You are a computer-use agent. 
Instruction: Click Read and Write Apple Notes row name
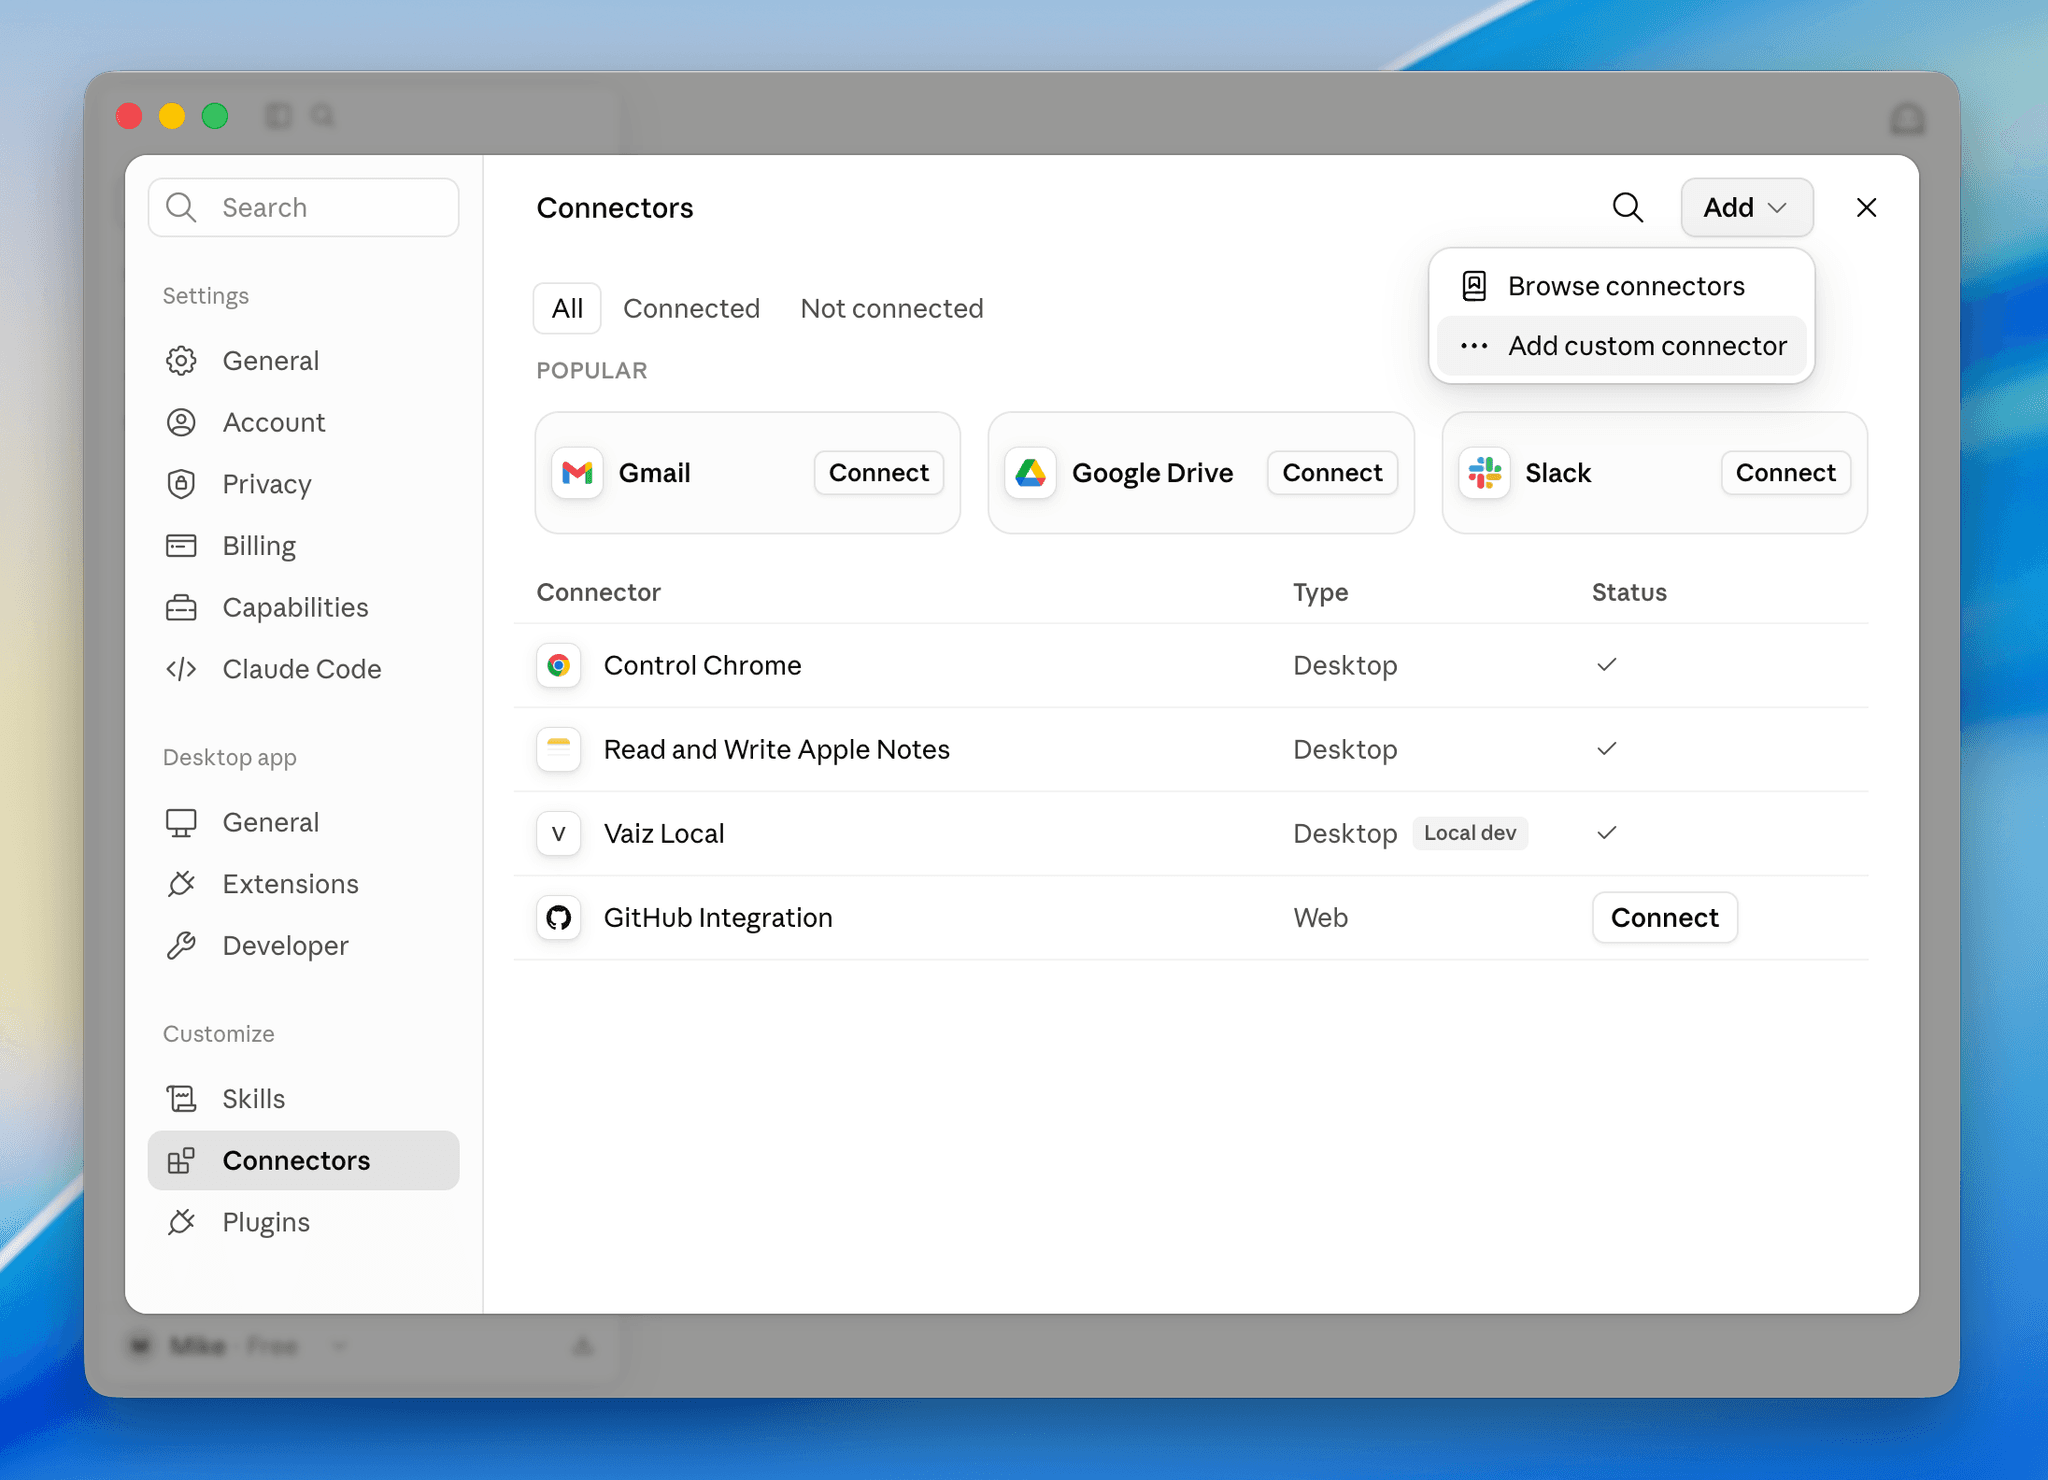pyautogui.click(x=776, y=750)
